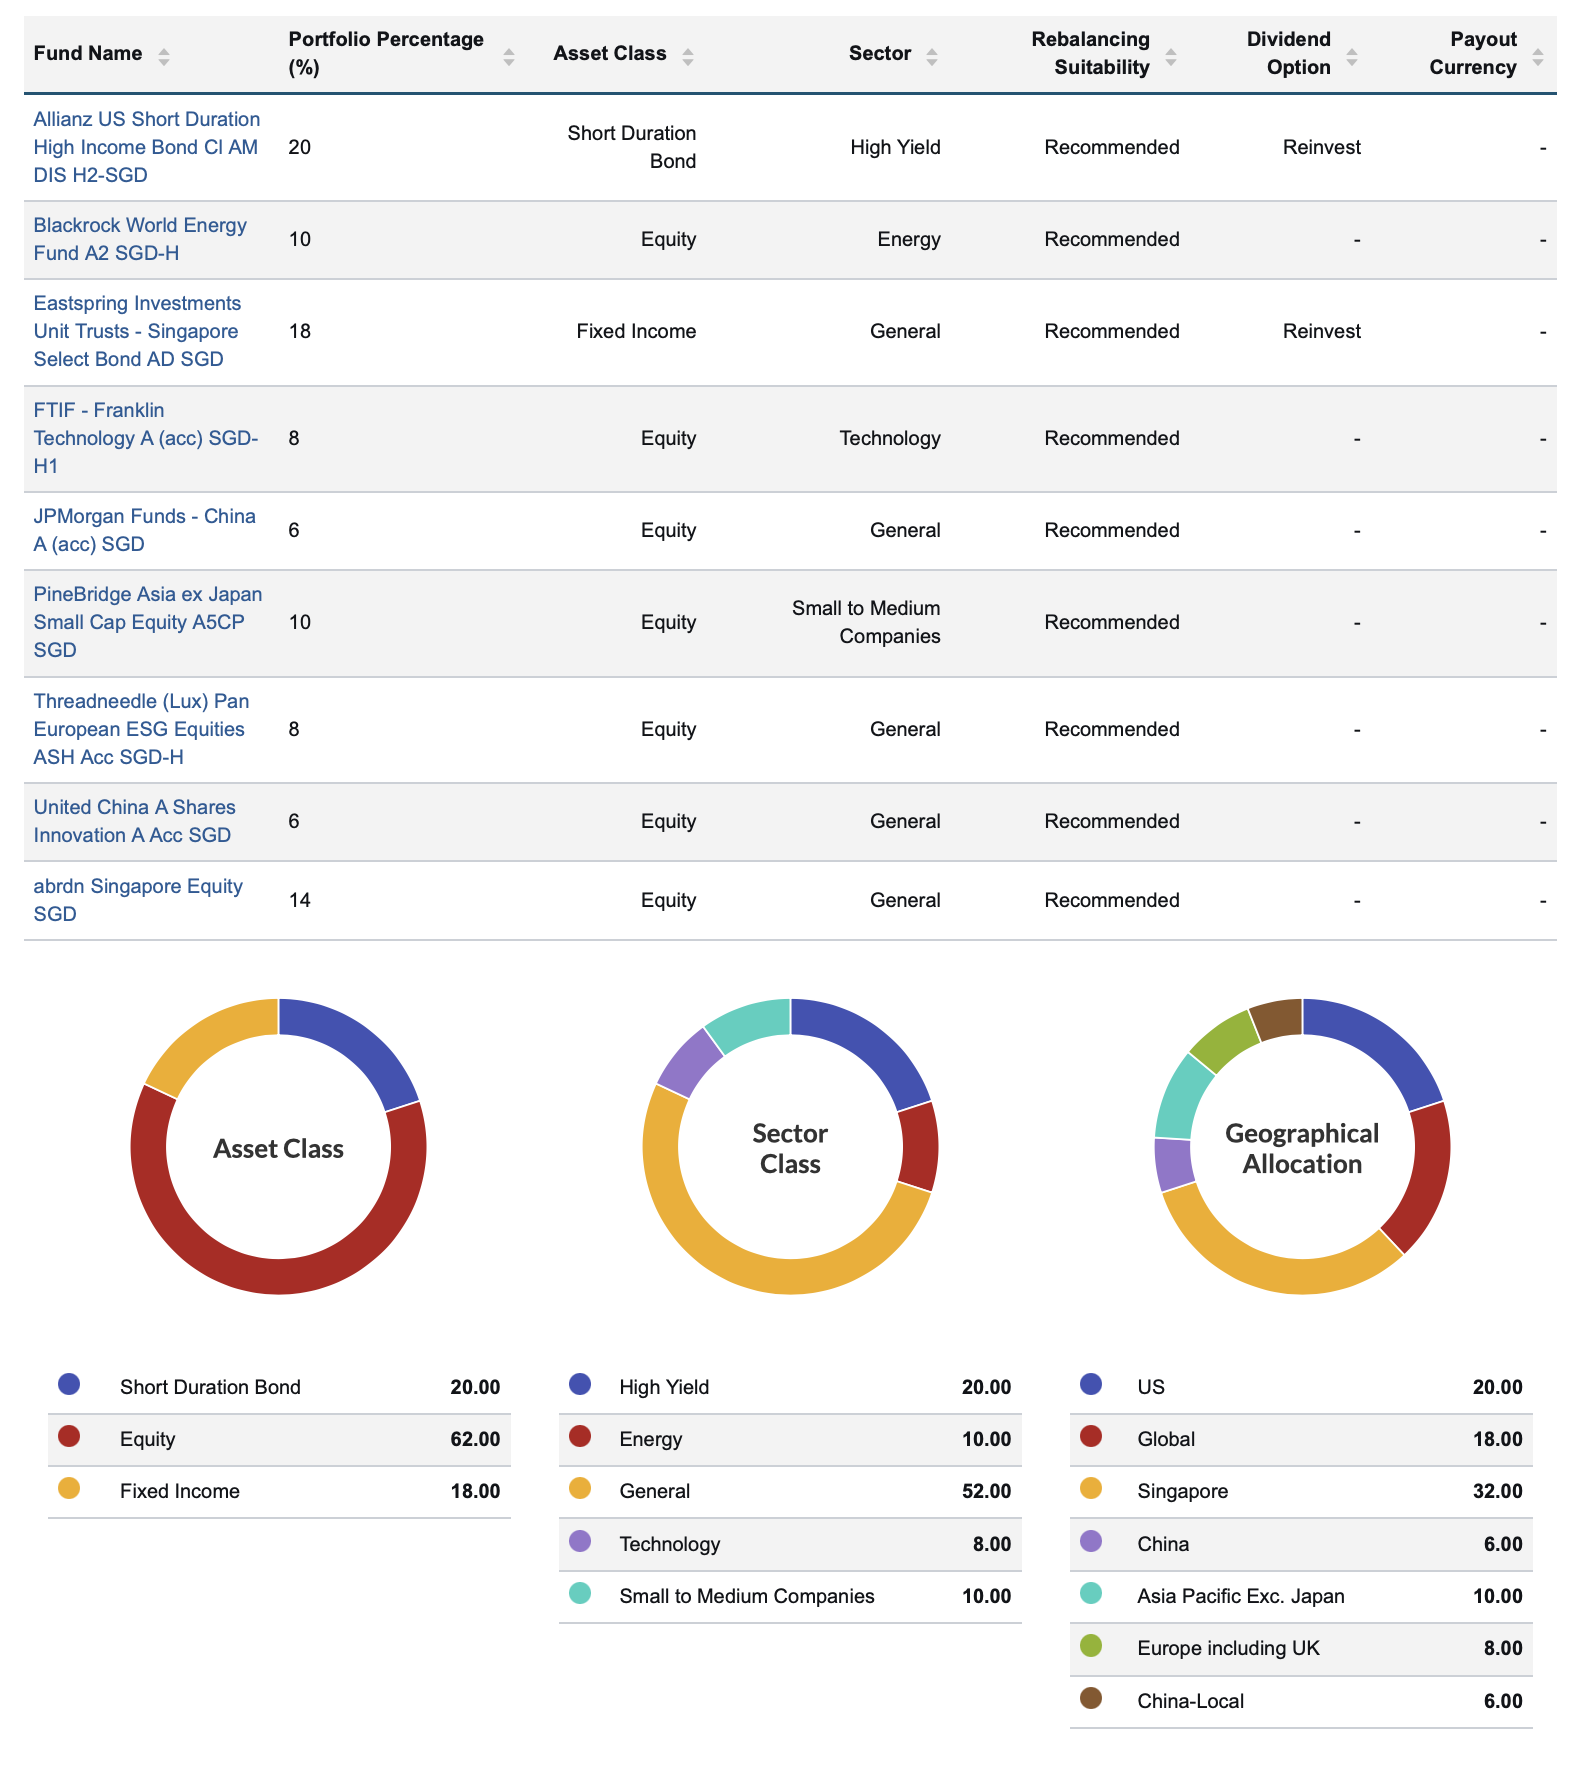
Task: Click the yellow General sector legend dot
Action: 580,1489
